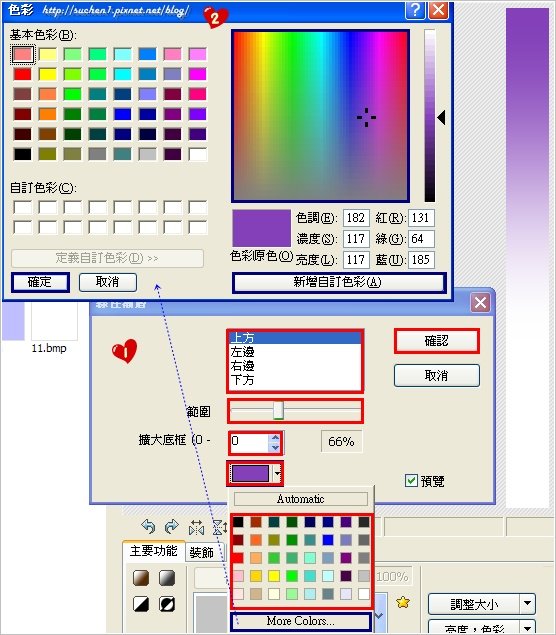Click the 紅 red value field
556x635 pixels.
click(x=421, y=218)
